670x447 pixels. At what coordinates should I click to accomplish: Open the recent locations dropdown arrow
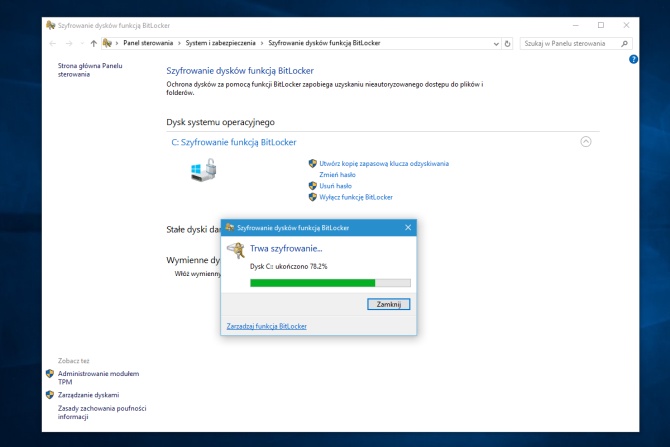tap(80, 44)
